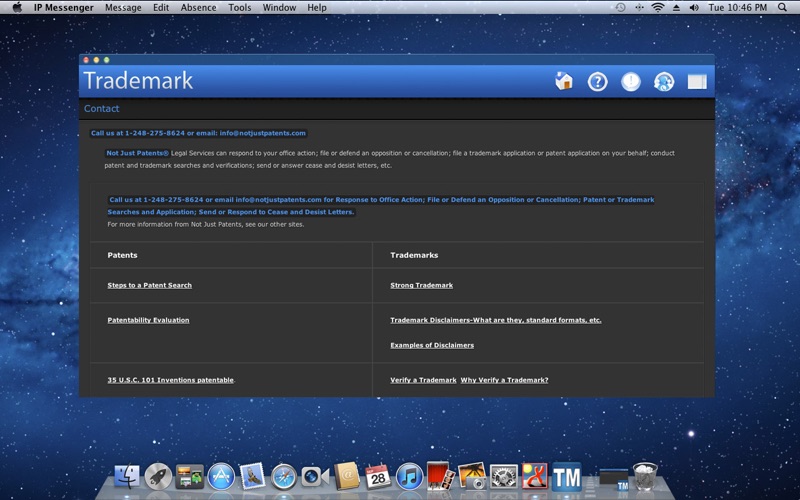Open the App Store dock icon
The height and width of the screenshot is (500, 800).
click(221, 477)
